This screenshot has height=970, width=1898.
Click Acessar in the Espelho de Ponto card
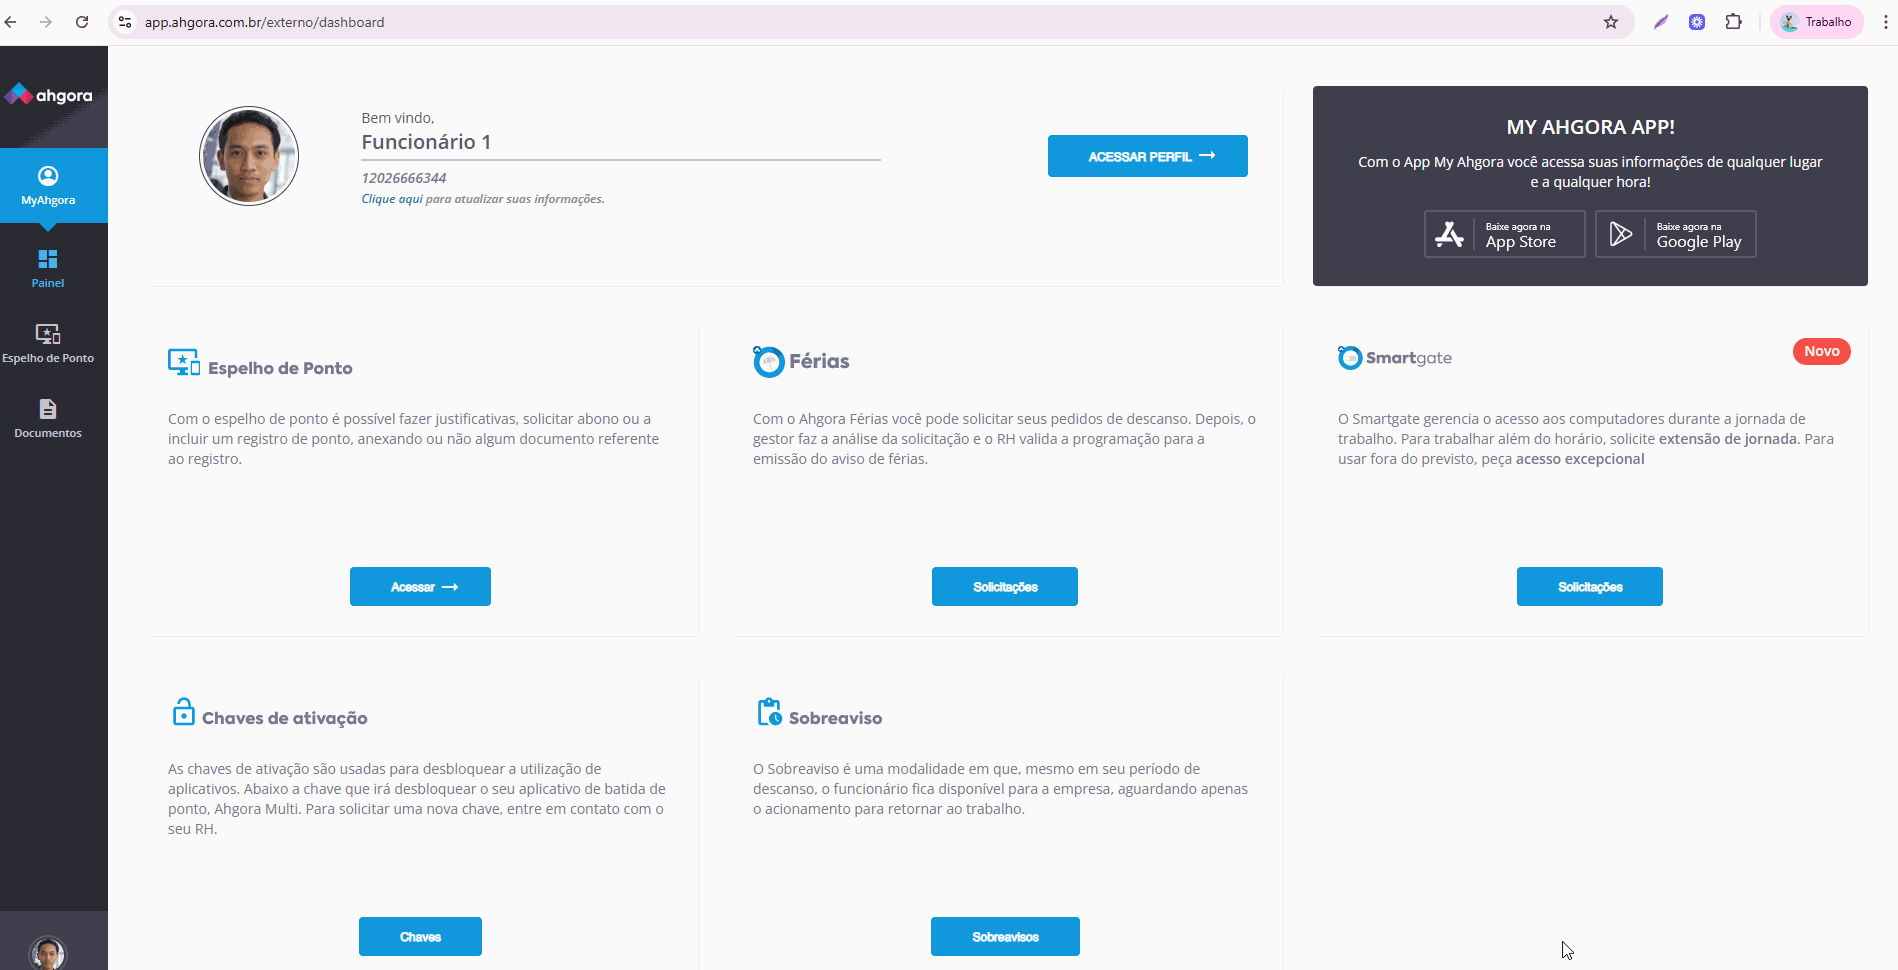[420, 587]
